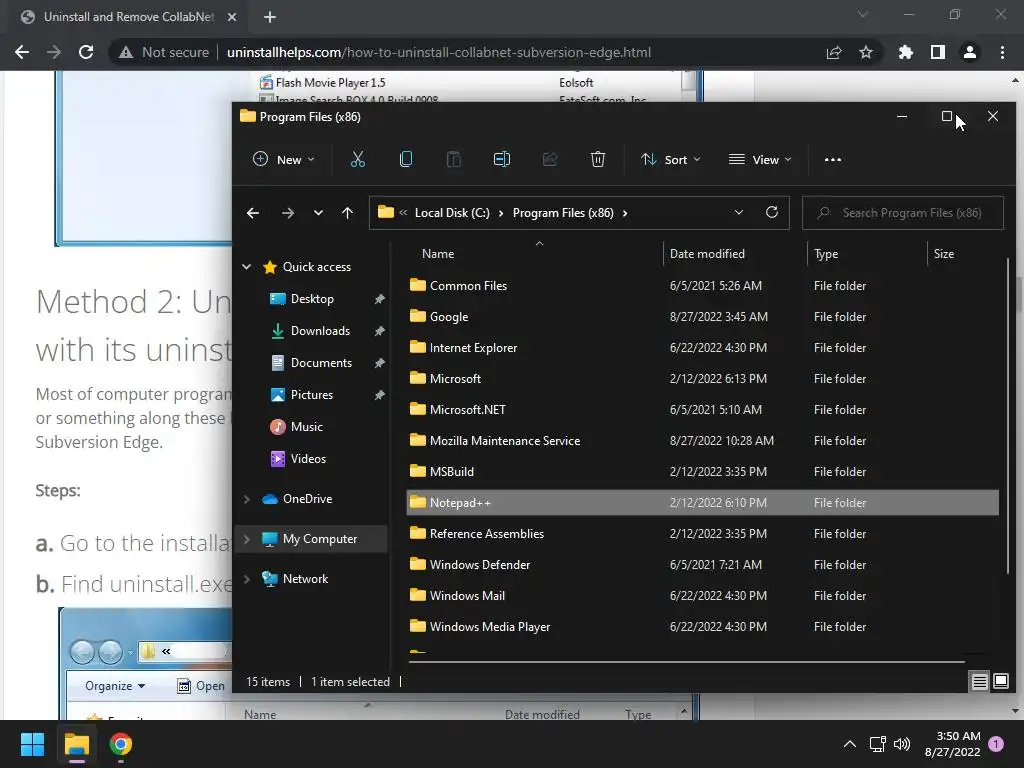
Task: Go forward in File Explorer
Action: (x=287, y=213)
